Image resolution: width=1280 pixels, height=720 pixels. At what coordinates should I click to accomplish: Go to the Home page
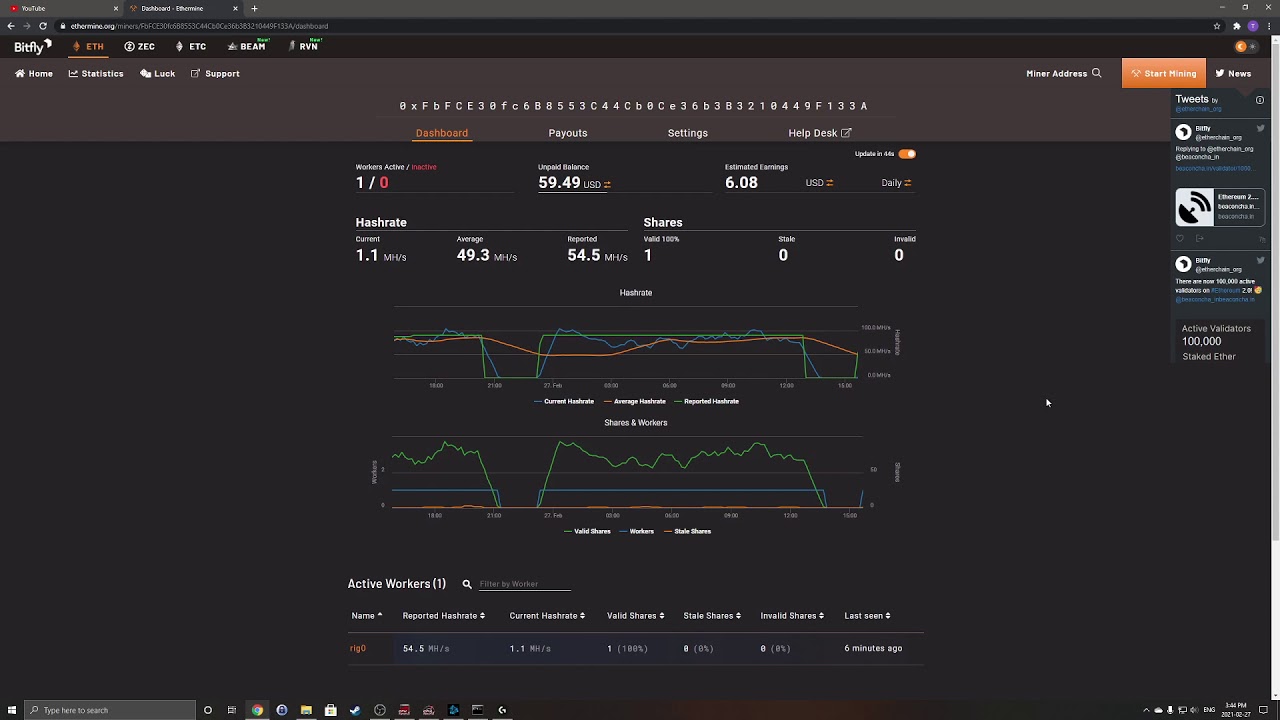[34, 73]
